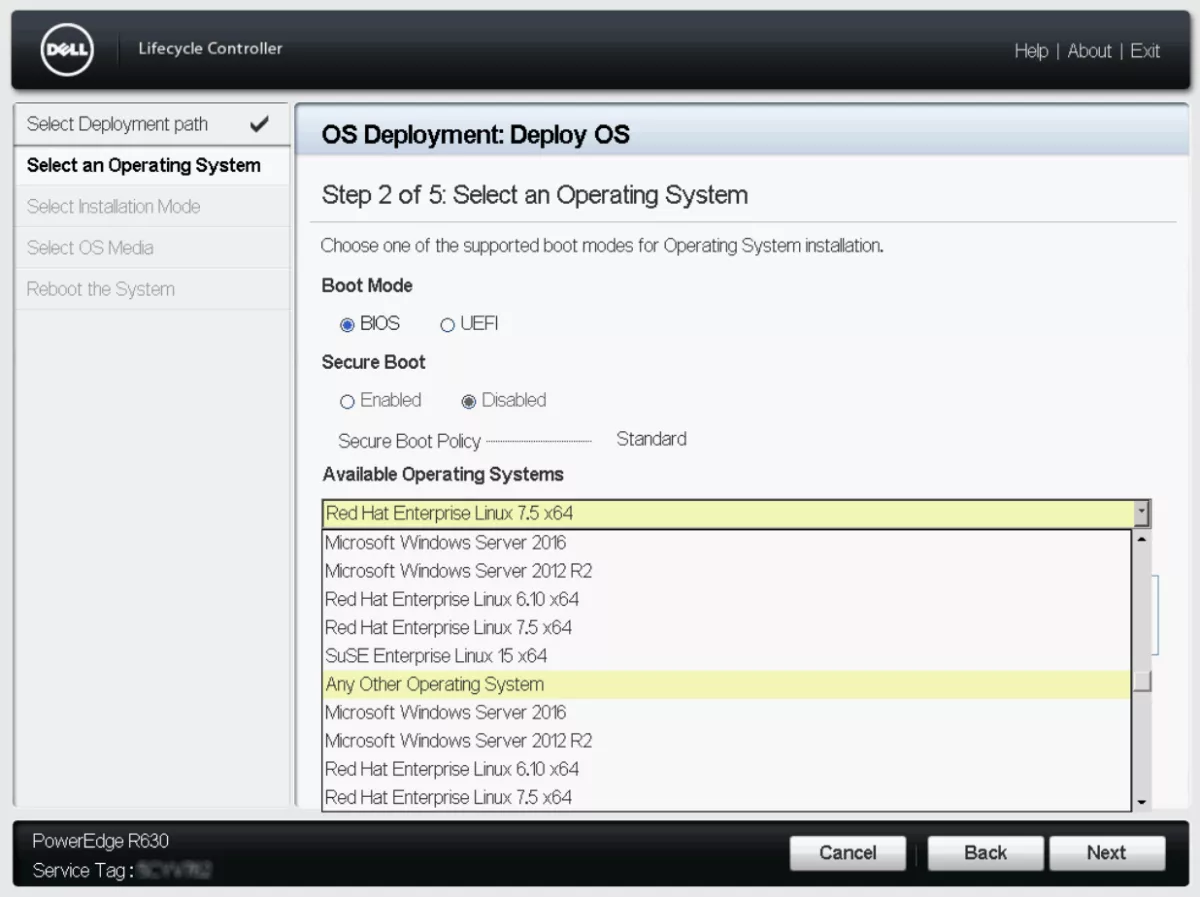Click the Service Tag label
Viewport: 1200px width, 897px height.
(x=83, y=871)
